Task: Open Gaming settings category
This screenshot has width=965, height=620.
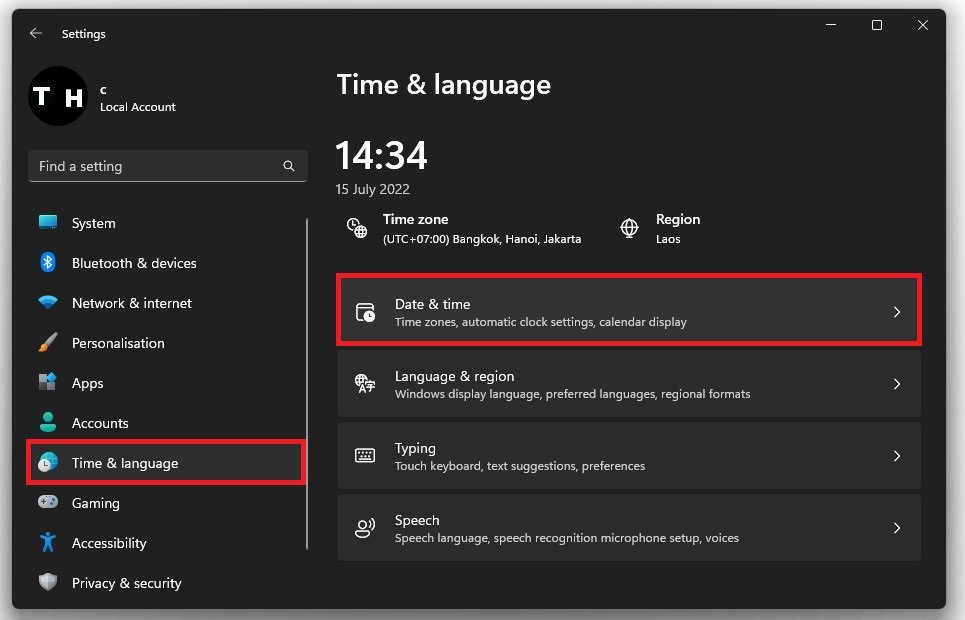Action: coord(166,503)
